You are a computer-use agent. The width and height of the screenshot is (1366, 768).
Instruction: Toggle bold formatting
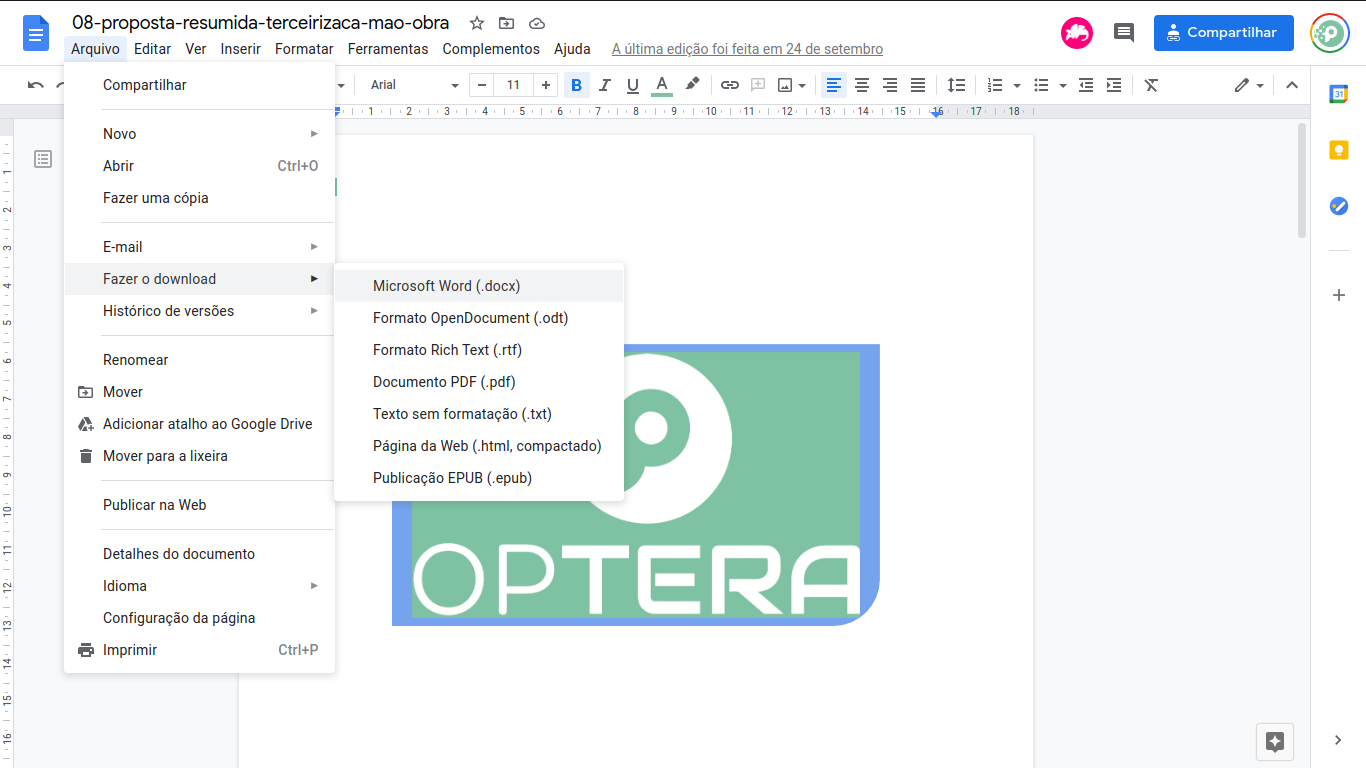click(x=576, y=85)
